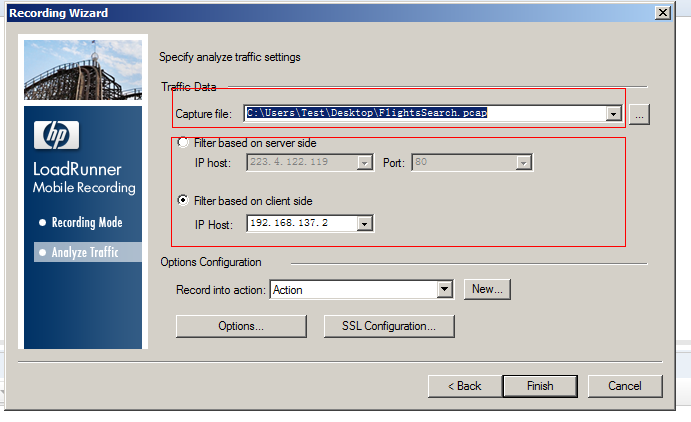691x422 pixels.
Task: Open the Record into action dropdown
Action: [x=445, y=289]
